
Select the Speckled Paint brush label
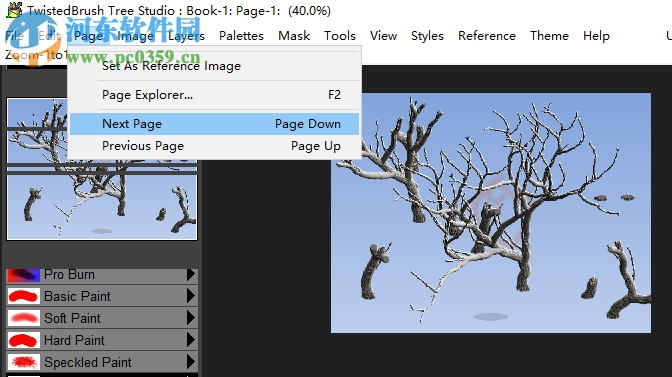(x=88, y=362)
